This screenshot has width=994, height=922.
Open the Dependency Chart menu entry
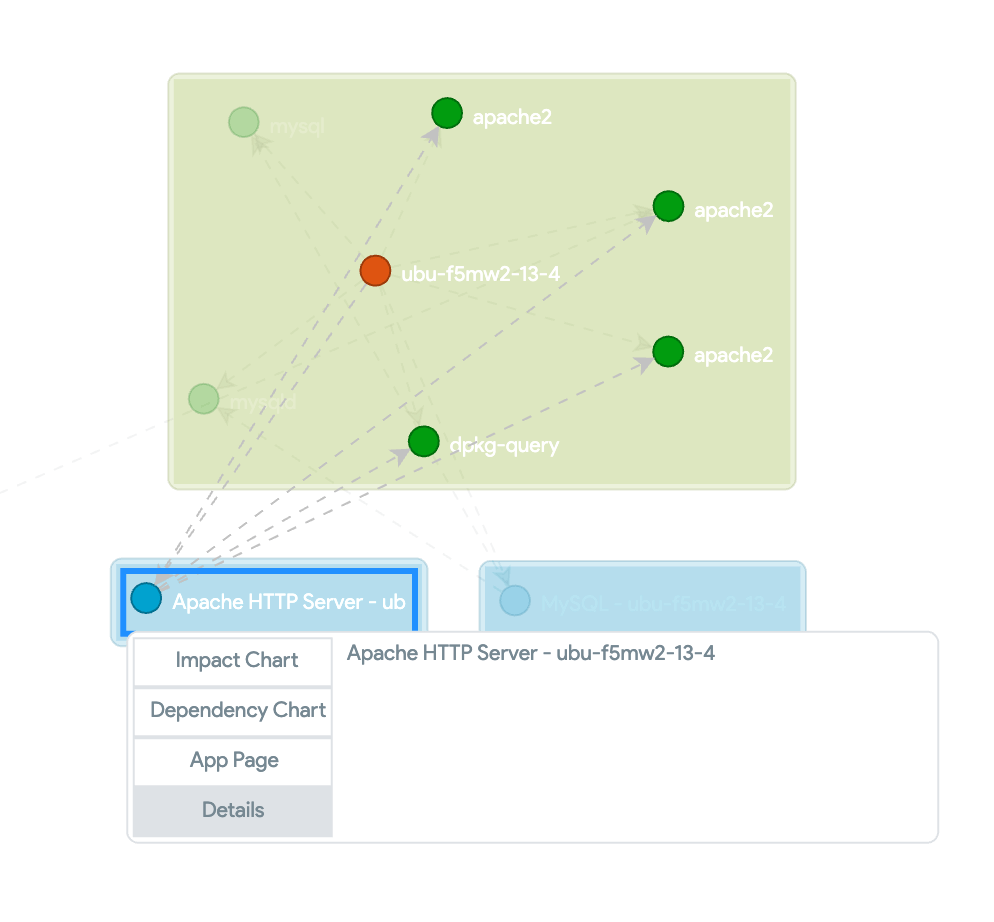point(236,711)
